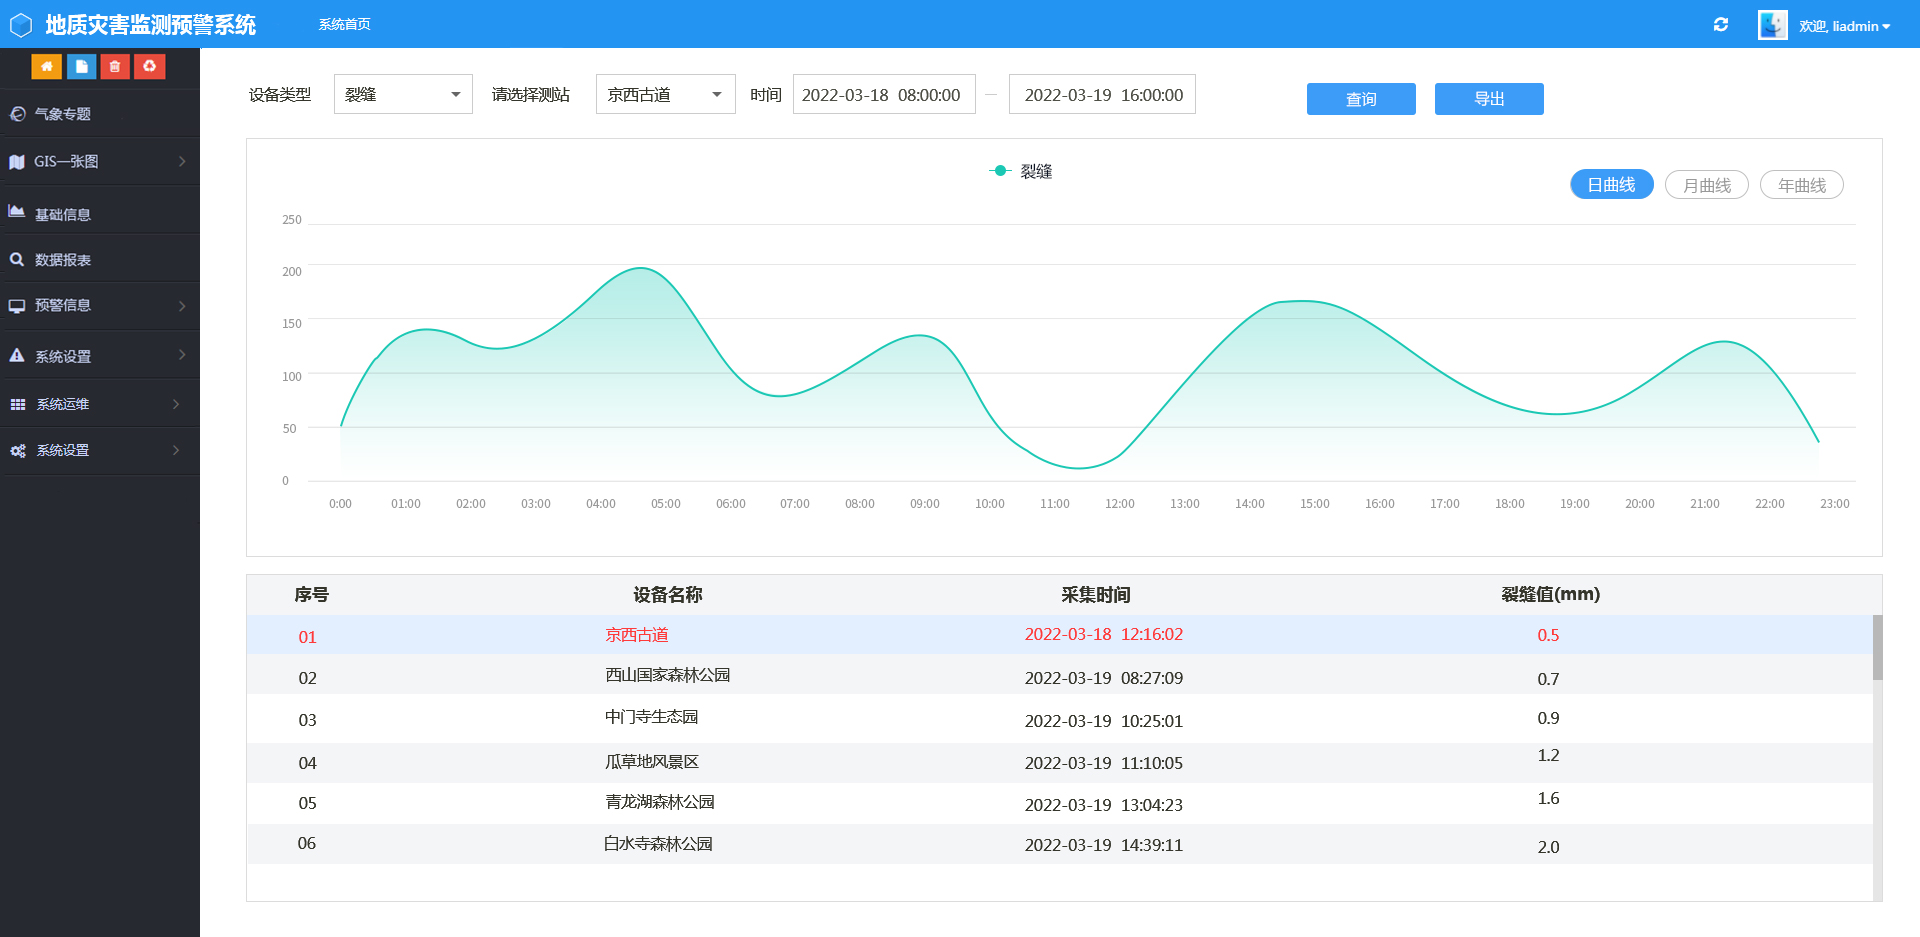Screen dimensions: 1920x937
Task: Switch chart to 年曲线 view
Action: coord(1801,185)
